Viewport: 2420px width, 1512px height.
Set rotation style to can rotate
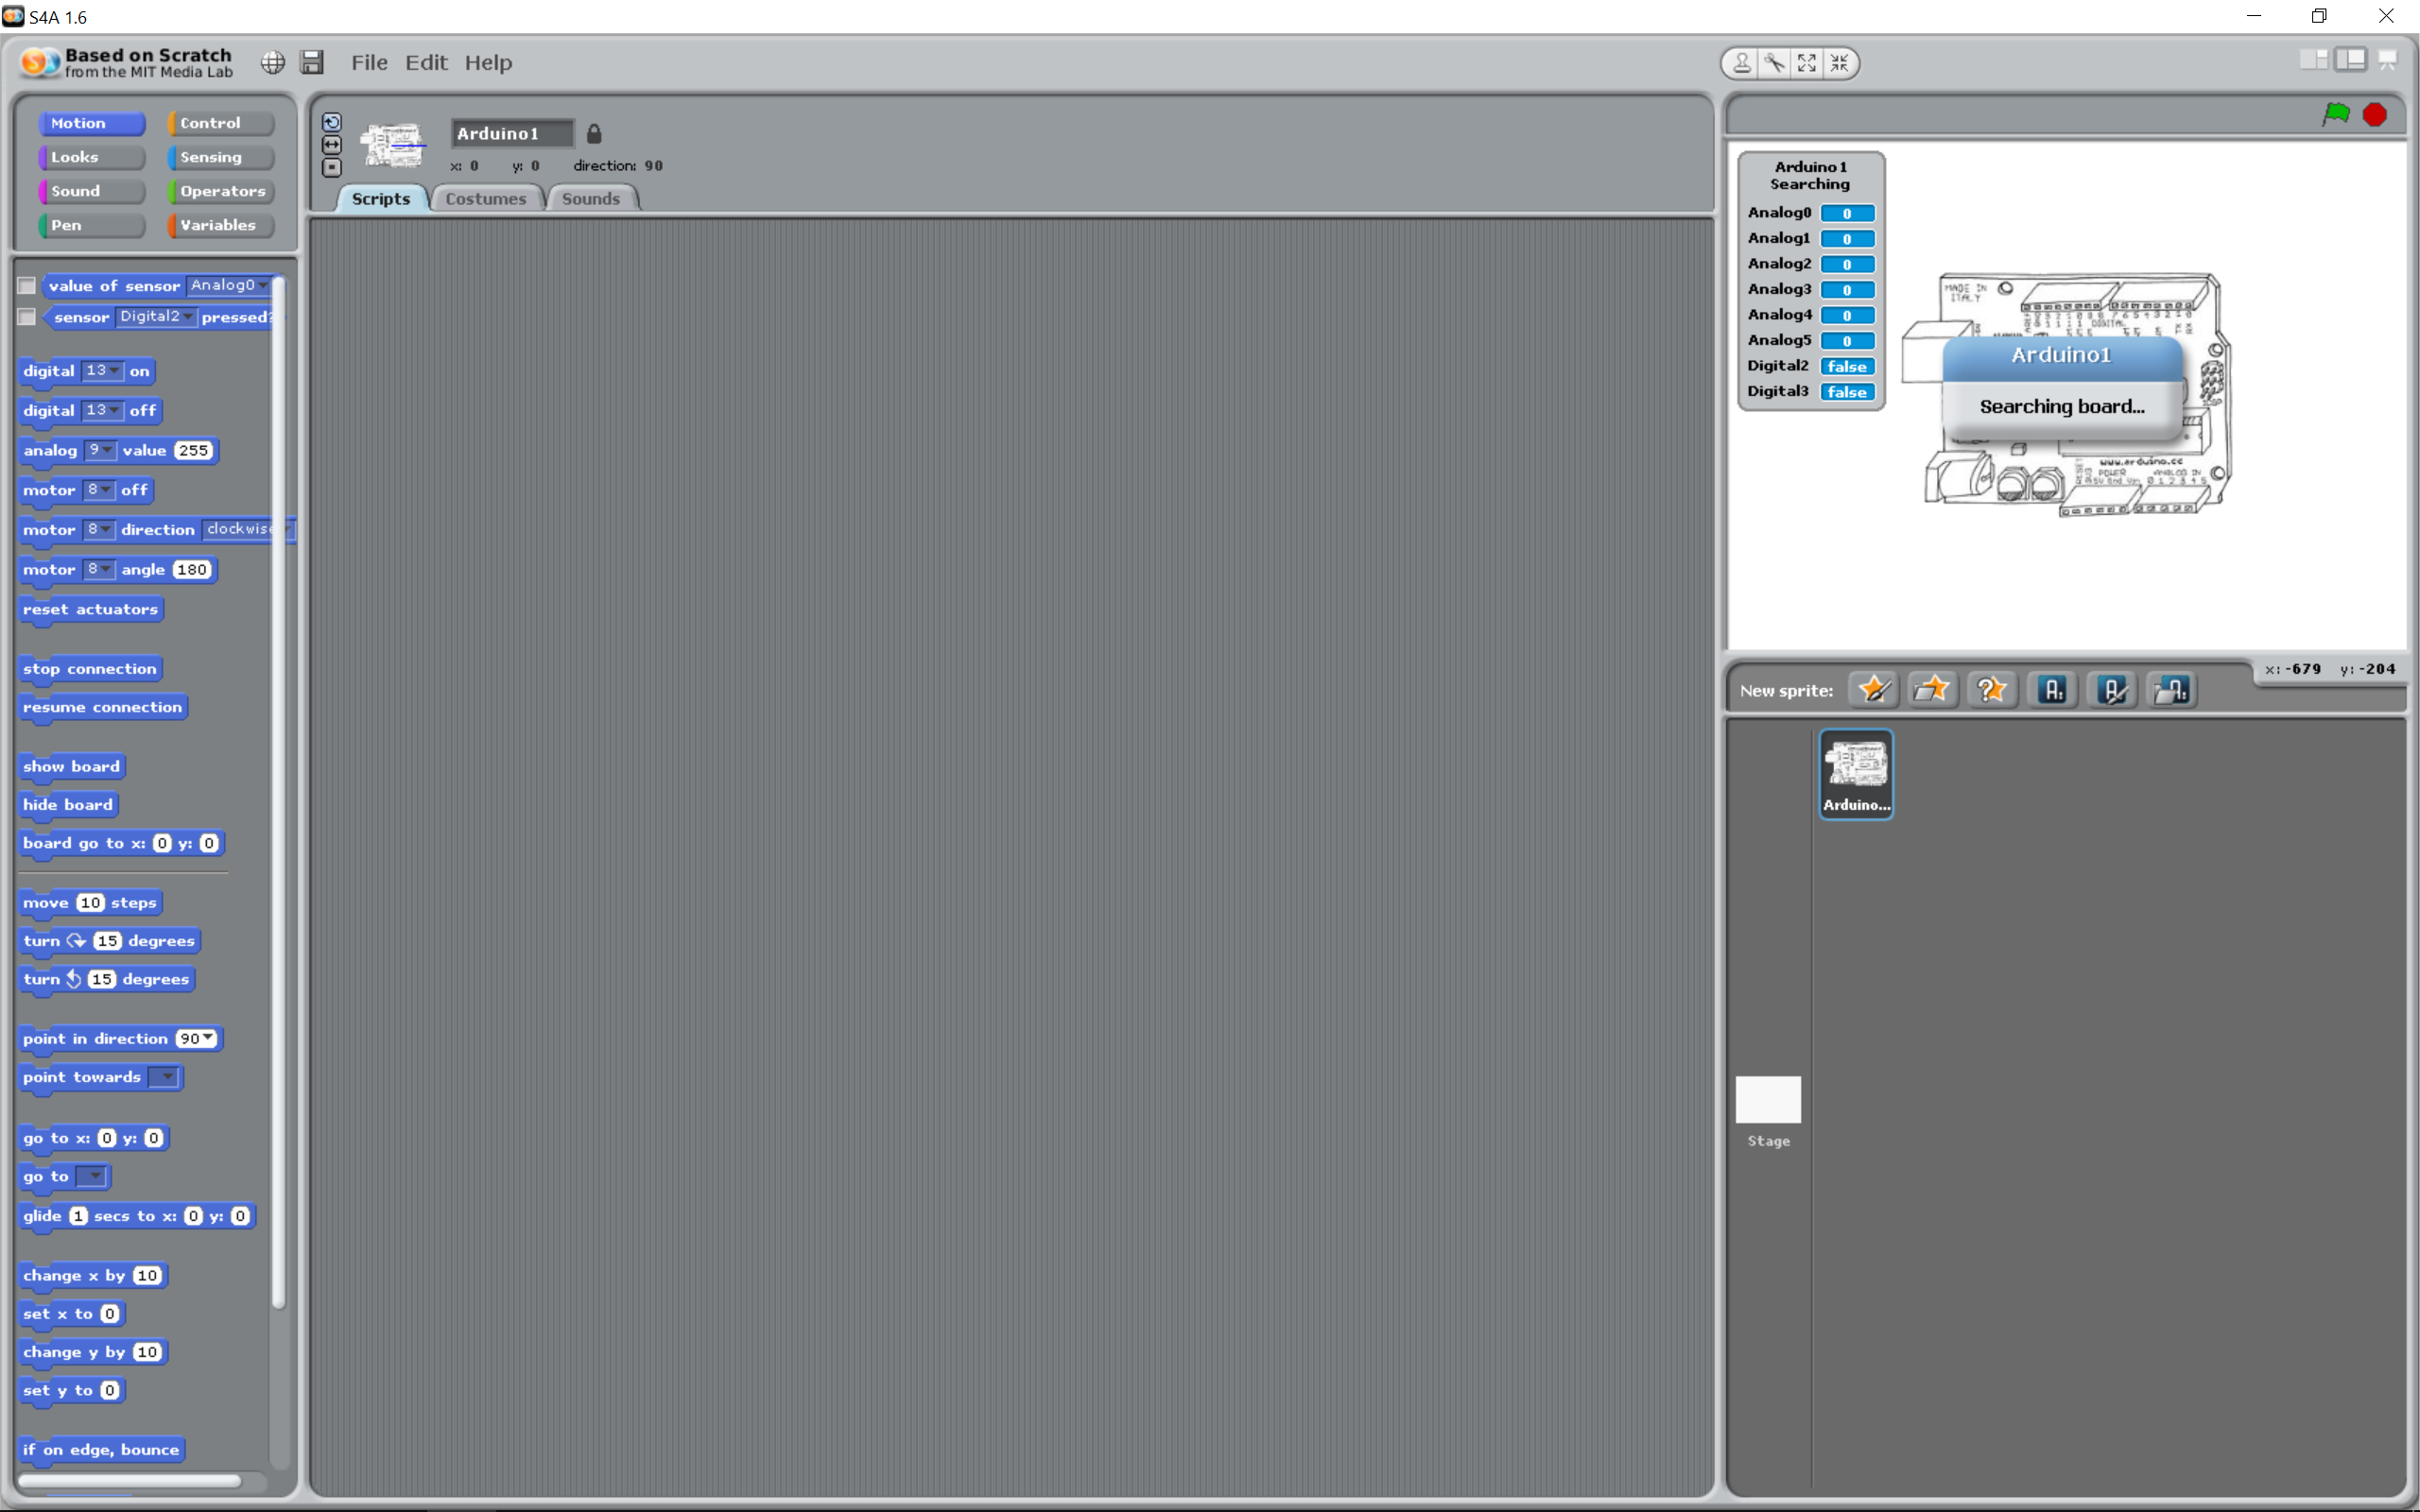coord(332,123)
